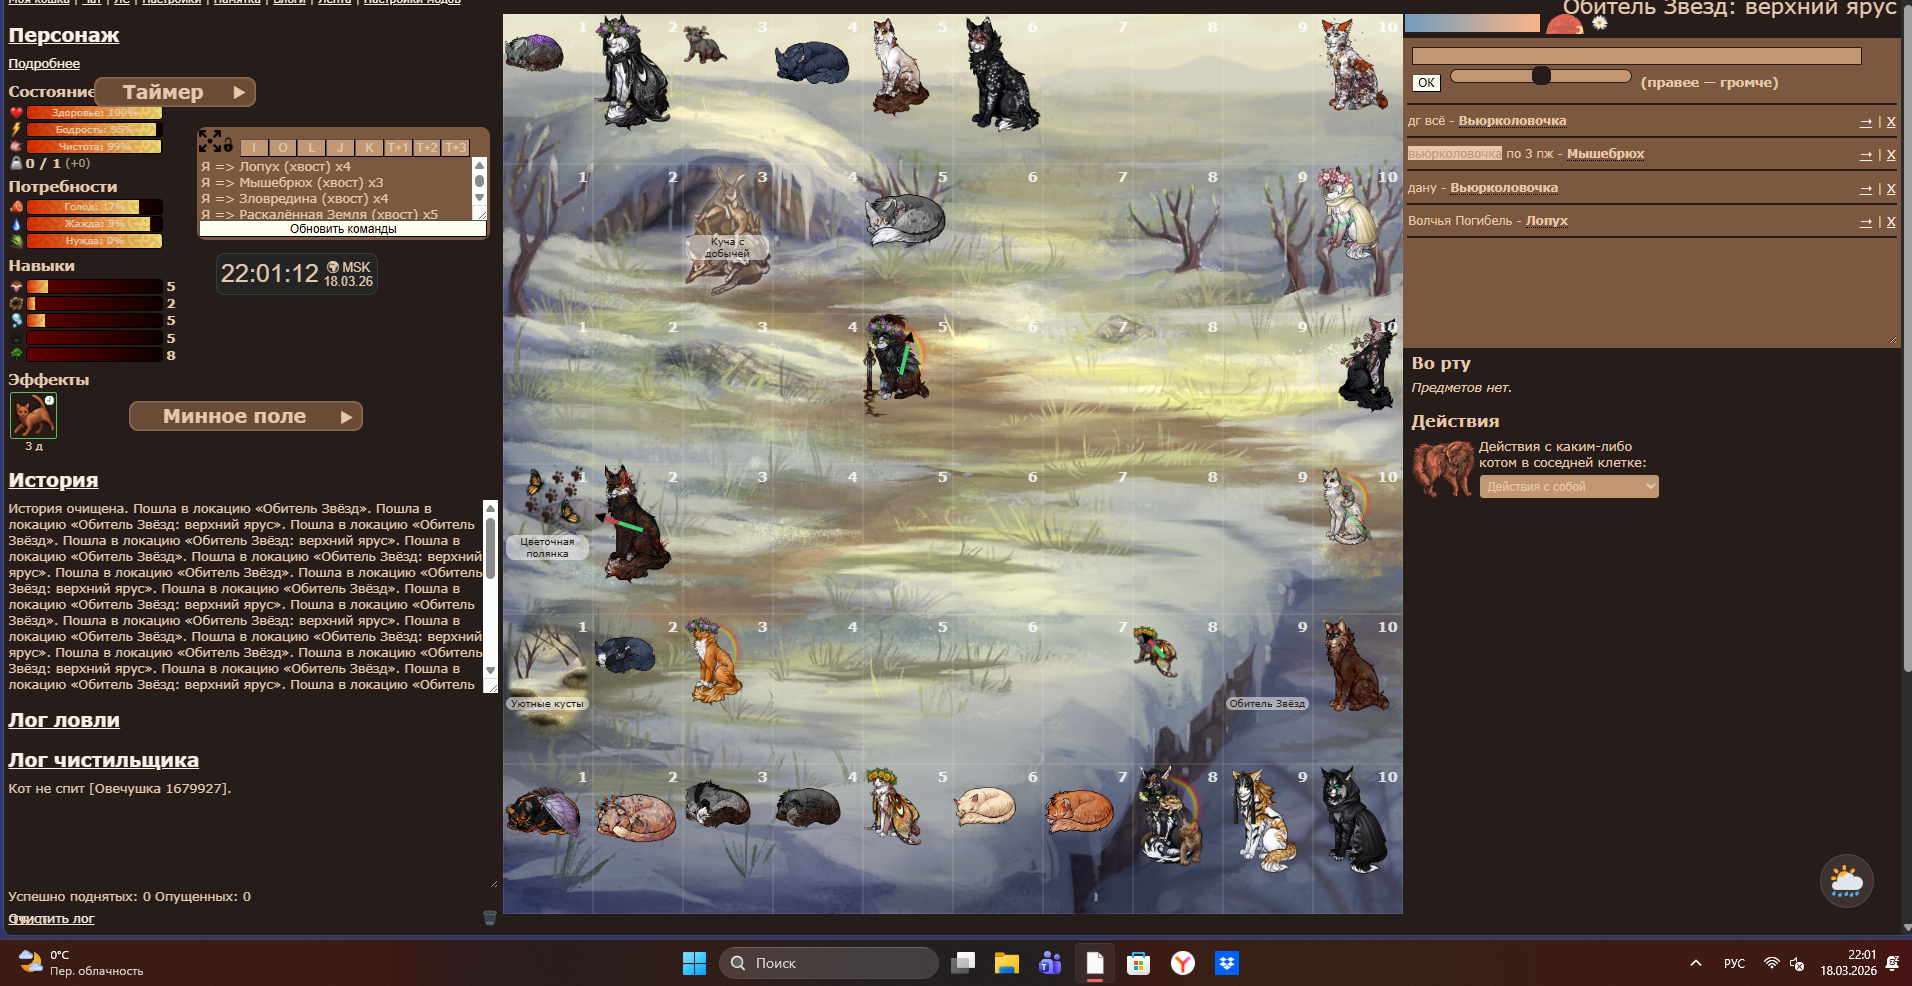
Task: Click the four-arrows move icon in the commands panel
Action: 209,140
